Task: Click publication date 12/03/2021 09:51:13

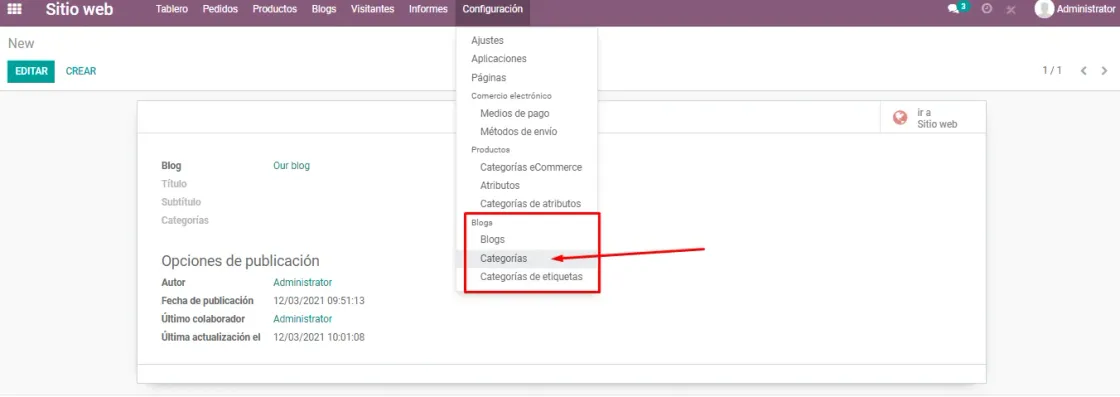Action: (x=319, y=301)
